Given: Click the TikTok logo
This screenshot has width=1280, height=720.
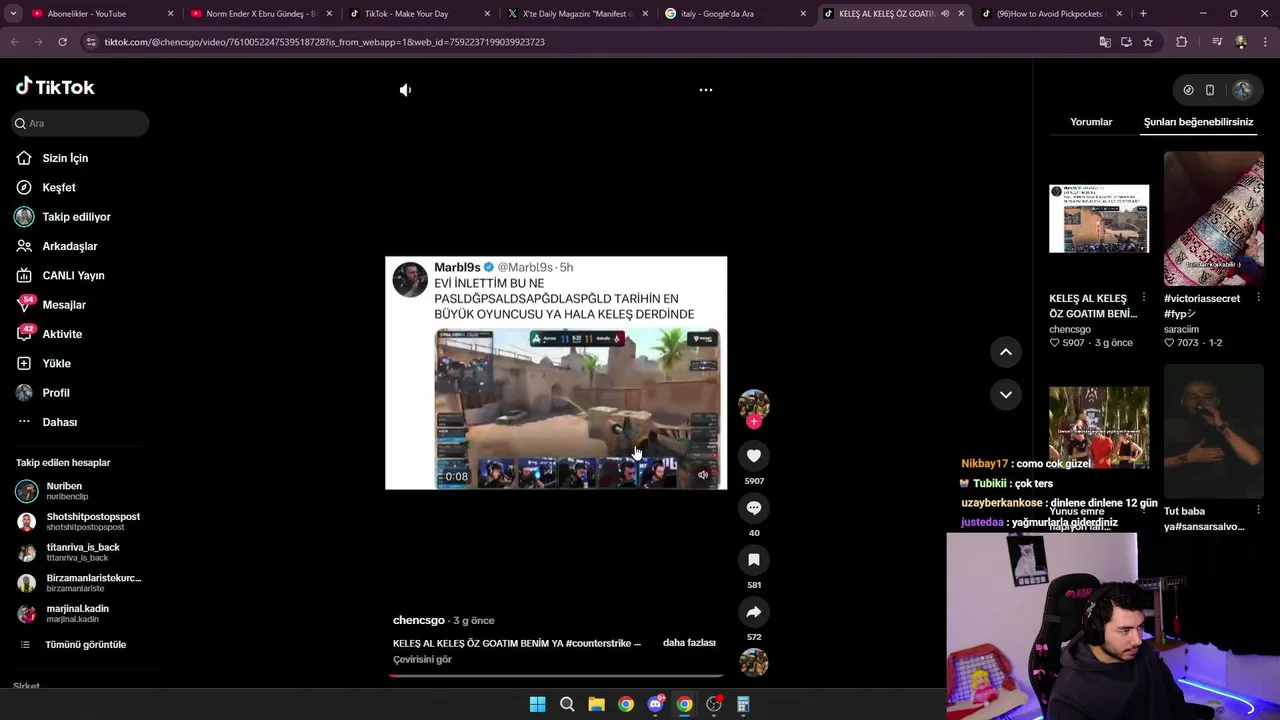Looking at the screenshot, I should [55, 87].
